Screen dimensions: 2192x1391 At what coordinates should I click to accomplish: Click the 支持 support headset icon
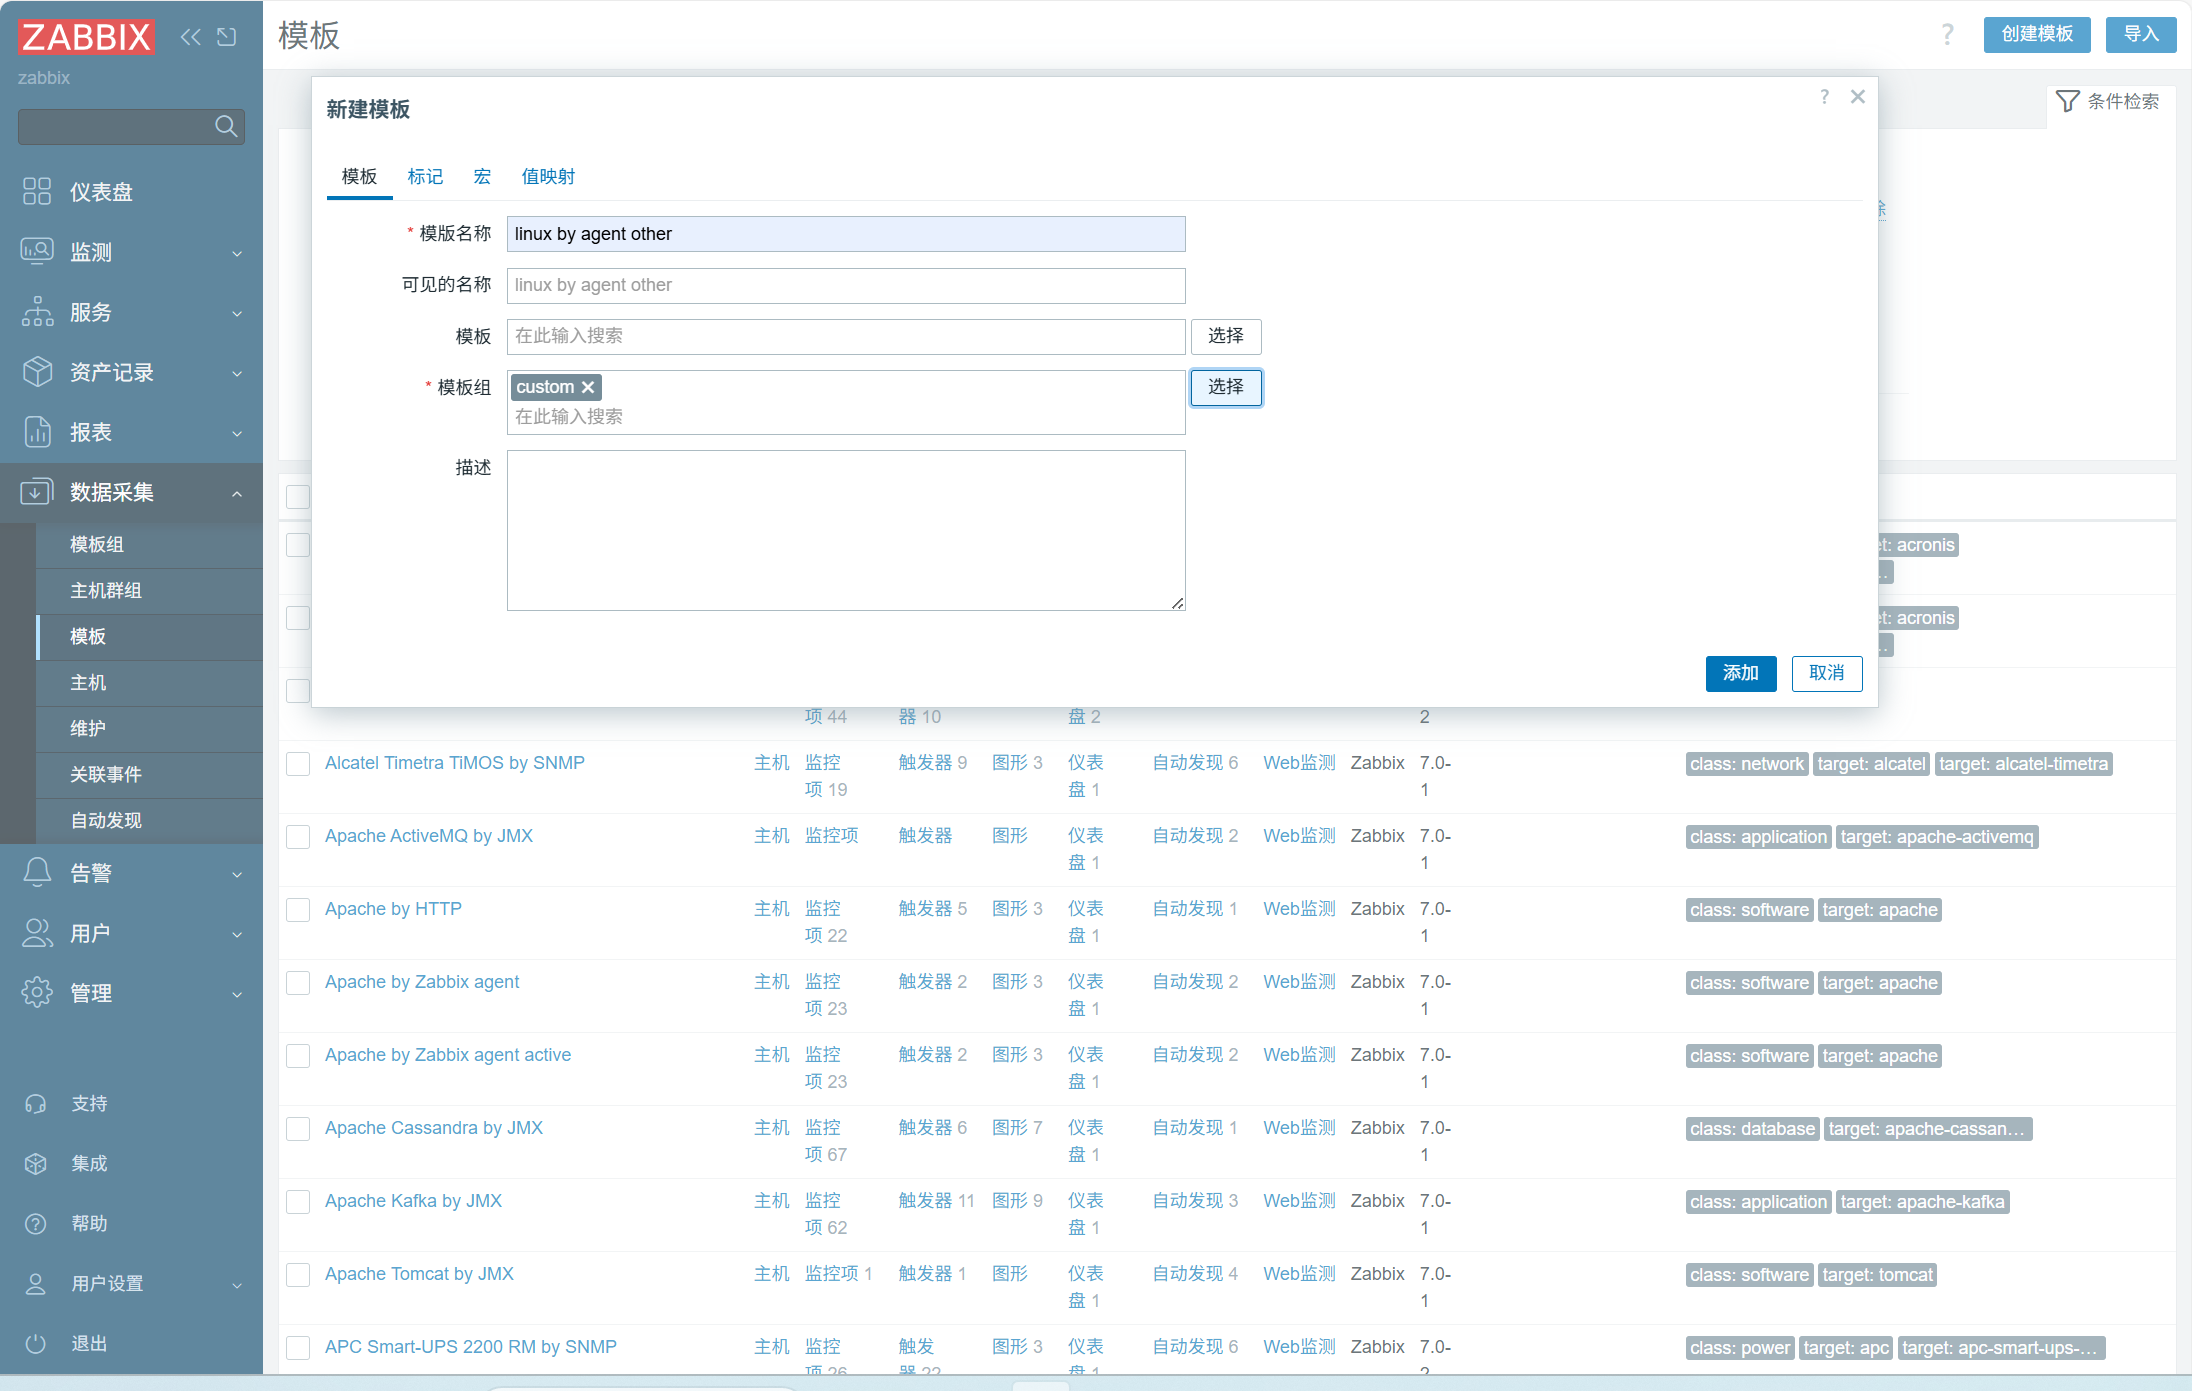tap(36, 1103)
